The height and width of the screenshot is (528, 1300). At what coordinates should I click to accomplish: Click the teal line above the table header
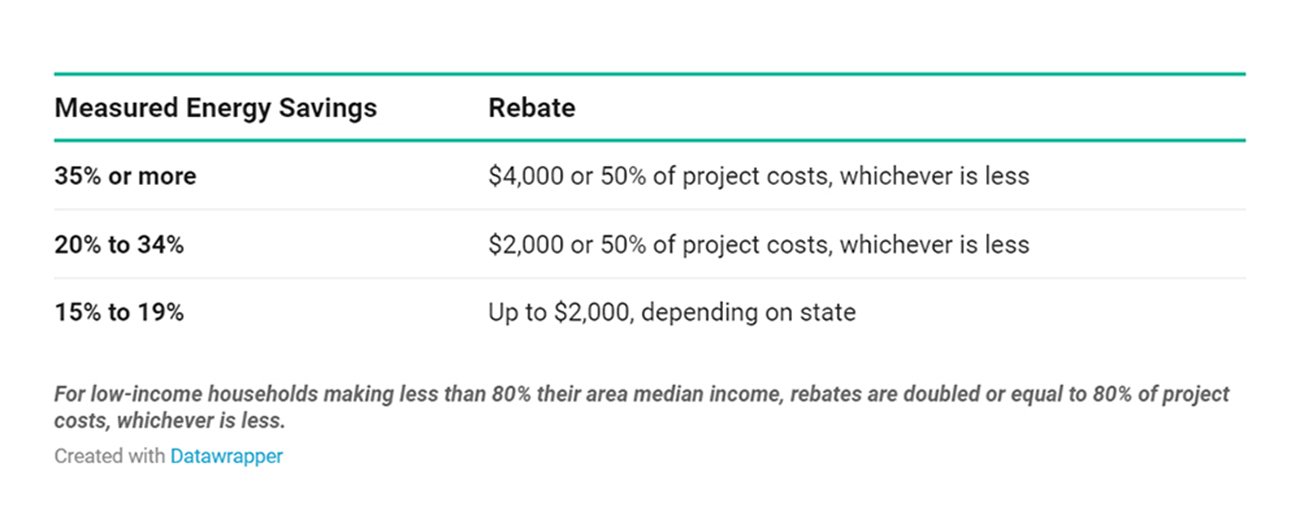[x=650, y=74]
